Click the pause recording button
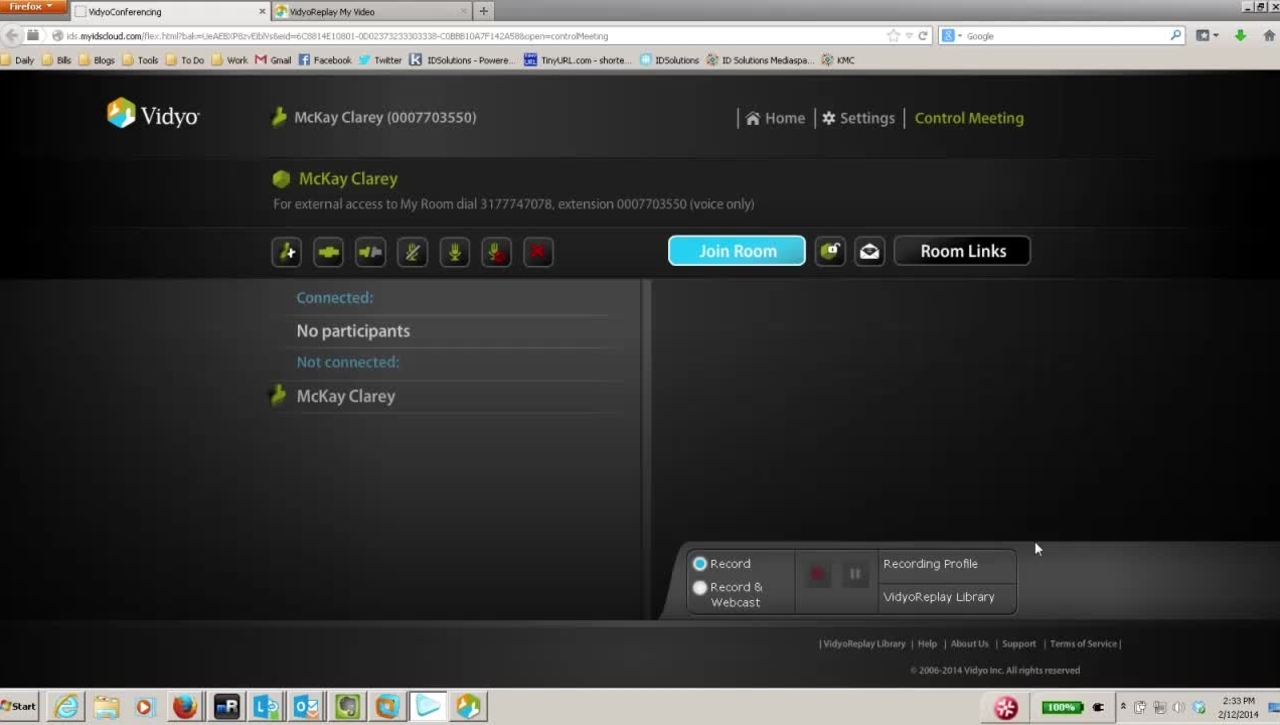 pos(855,574)
